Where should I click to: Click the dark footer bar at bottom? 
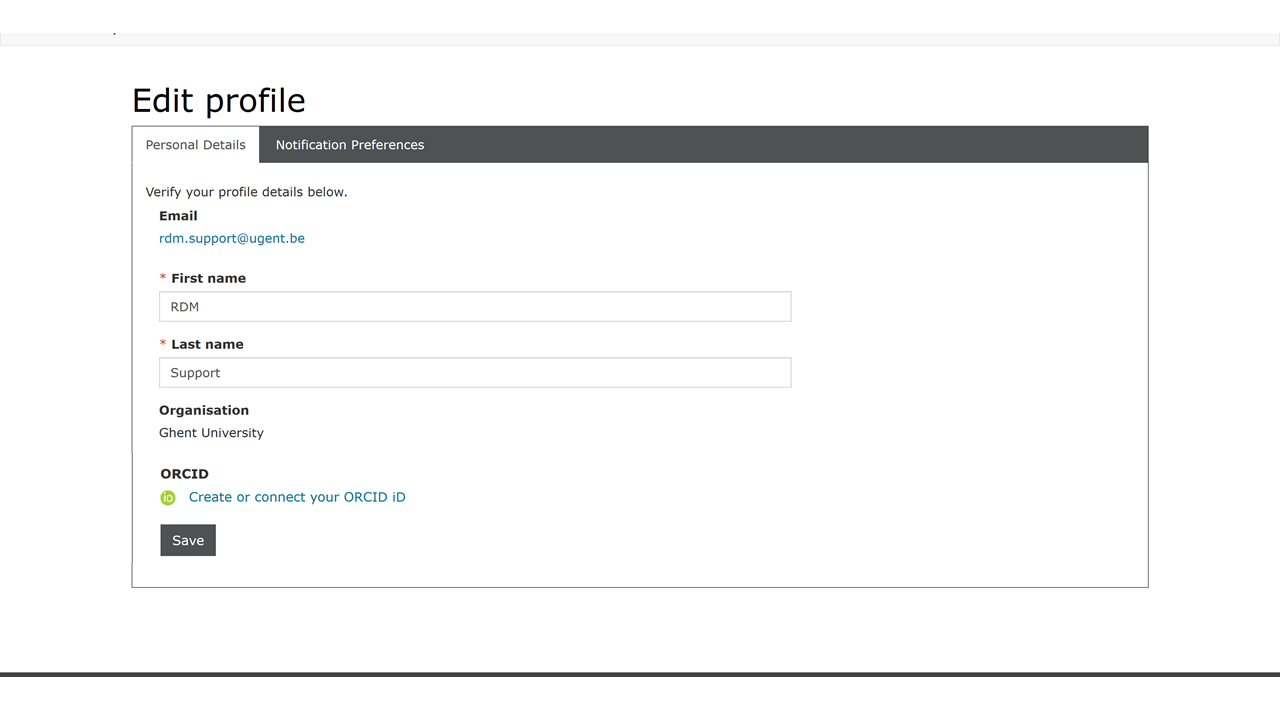(x=640, y=675)
